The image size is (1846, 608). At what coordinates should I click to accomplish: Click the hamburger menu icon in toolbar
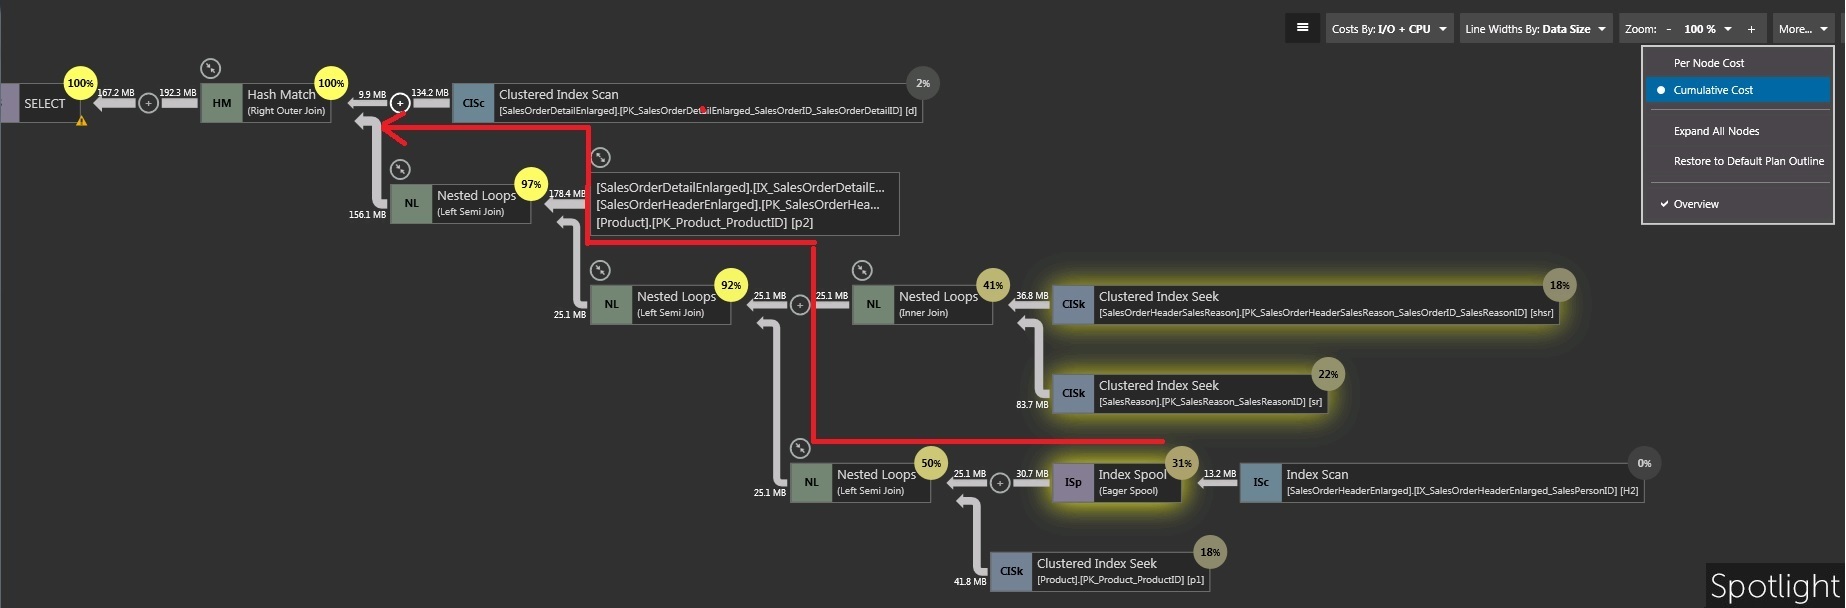tap(1302, 28)
